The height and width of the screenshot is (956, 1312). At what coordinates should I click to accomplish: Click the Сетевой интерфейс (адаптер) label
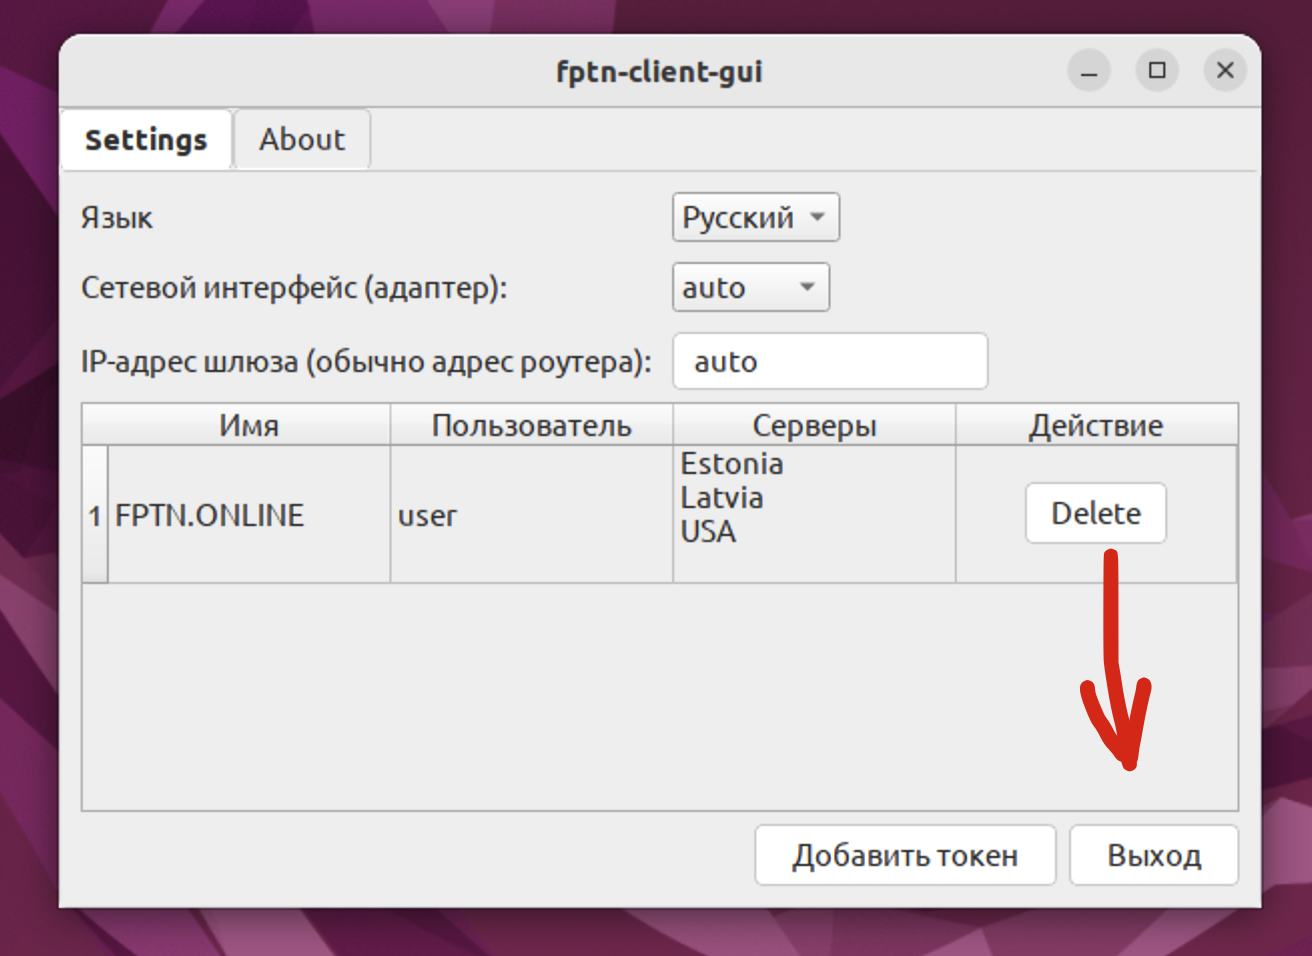(294, 288)
